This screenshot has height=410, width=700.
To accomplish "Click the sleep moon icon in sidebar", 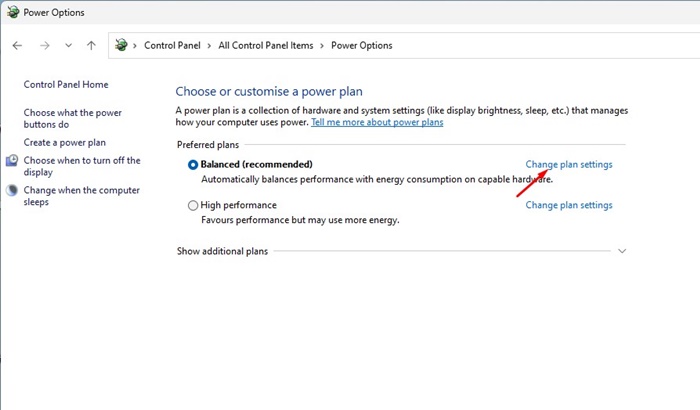I will coord(12,191).
